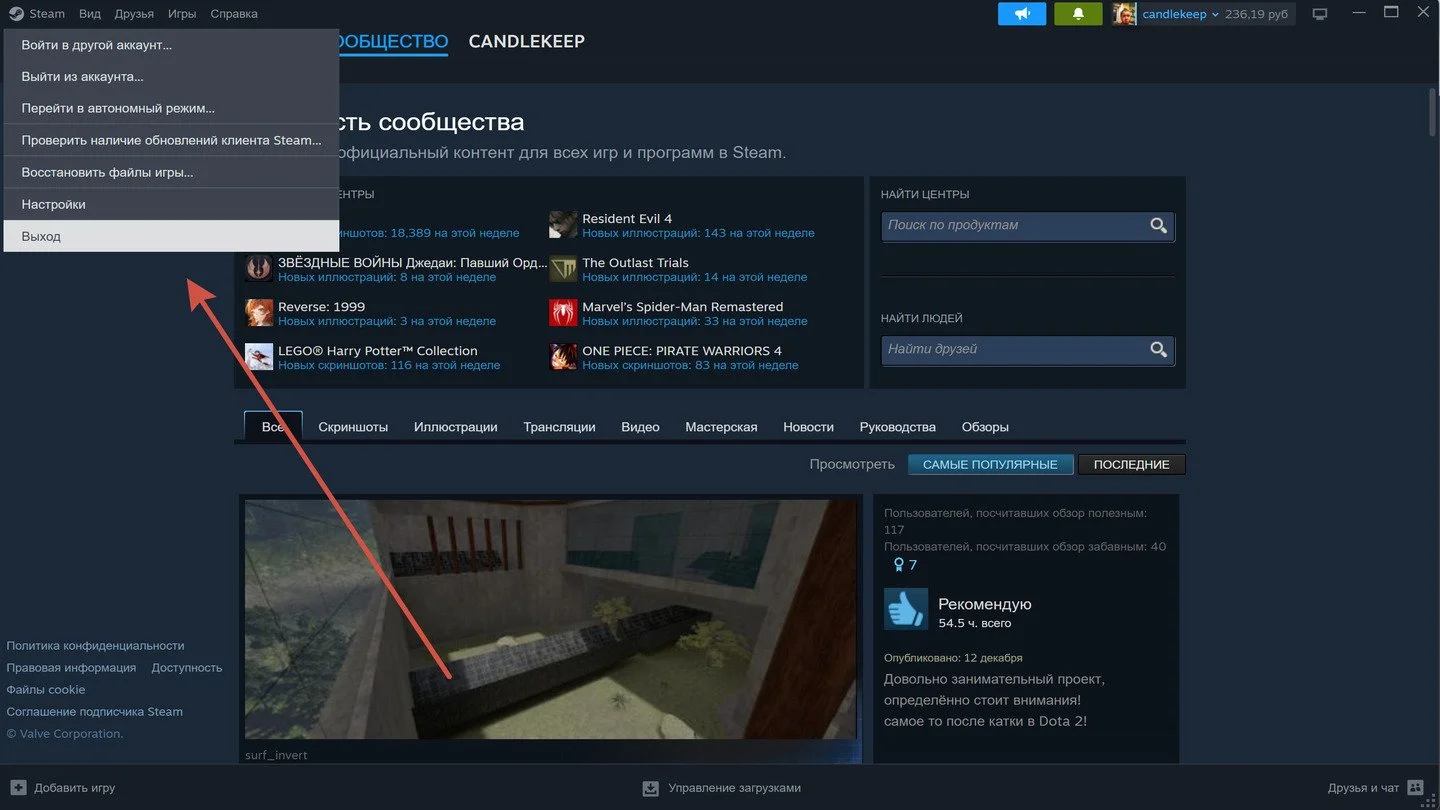This screenshot has width=1440, height=810.
Task: Choose Войти в другой аккаунт
Action: click(x=171, y=45)
